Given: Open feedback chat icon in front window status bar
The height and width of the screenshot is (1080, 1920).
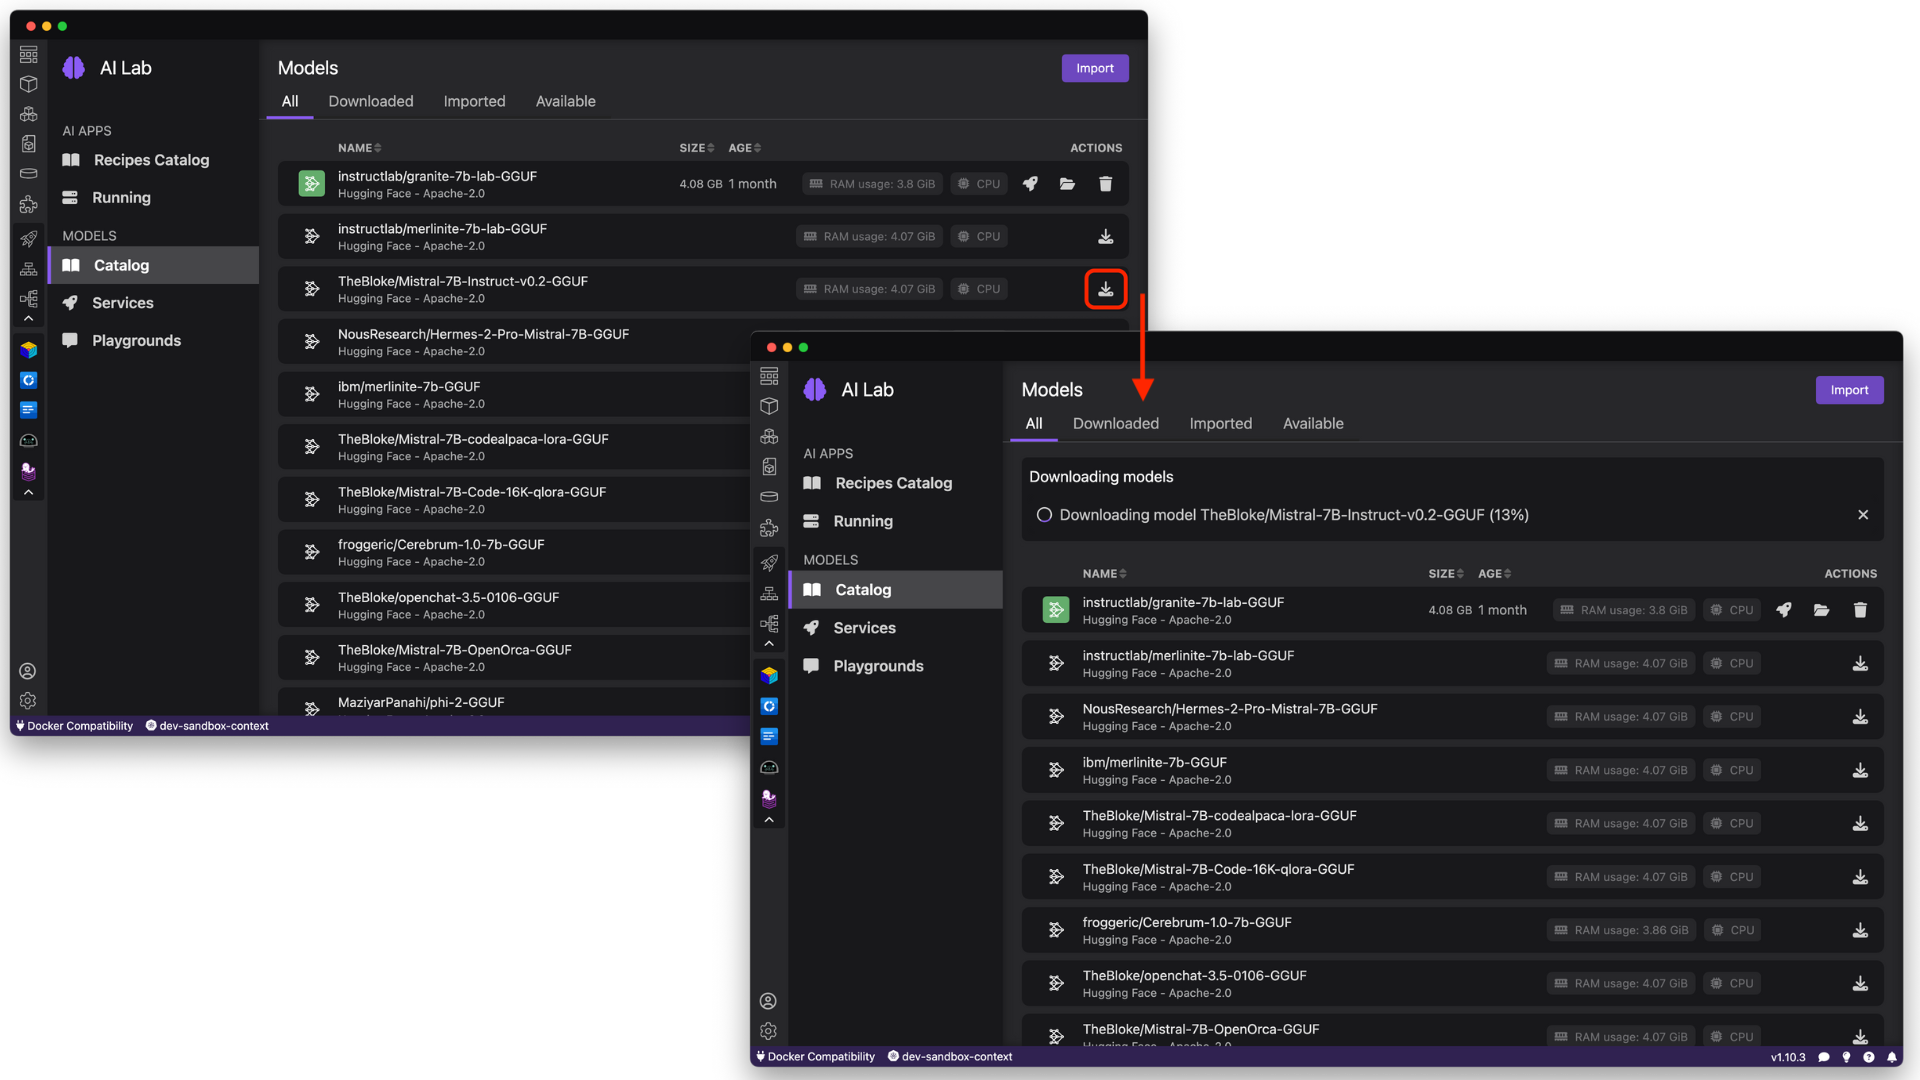Looking at the screenshot, I should [1824, 1057].
